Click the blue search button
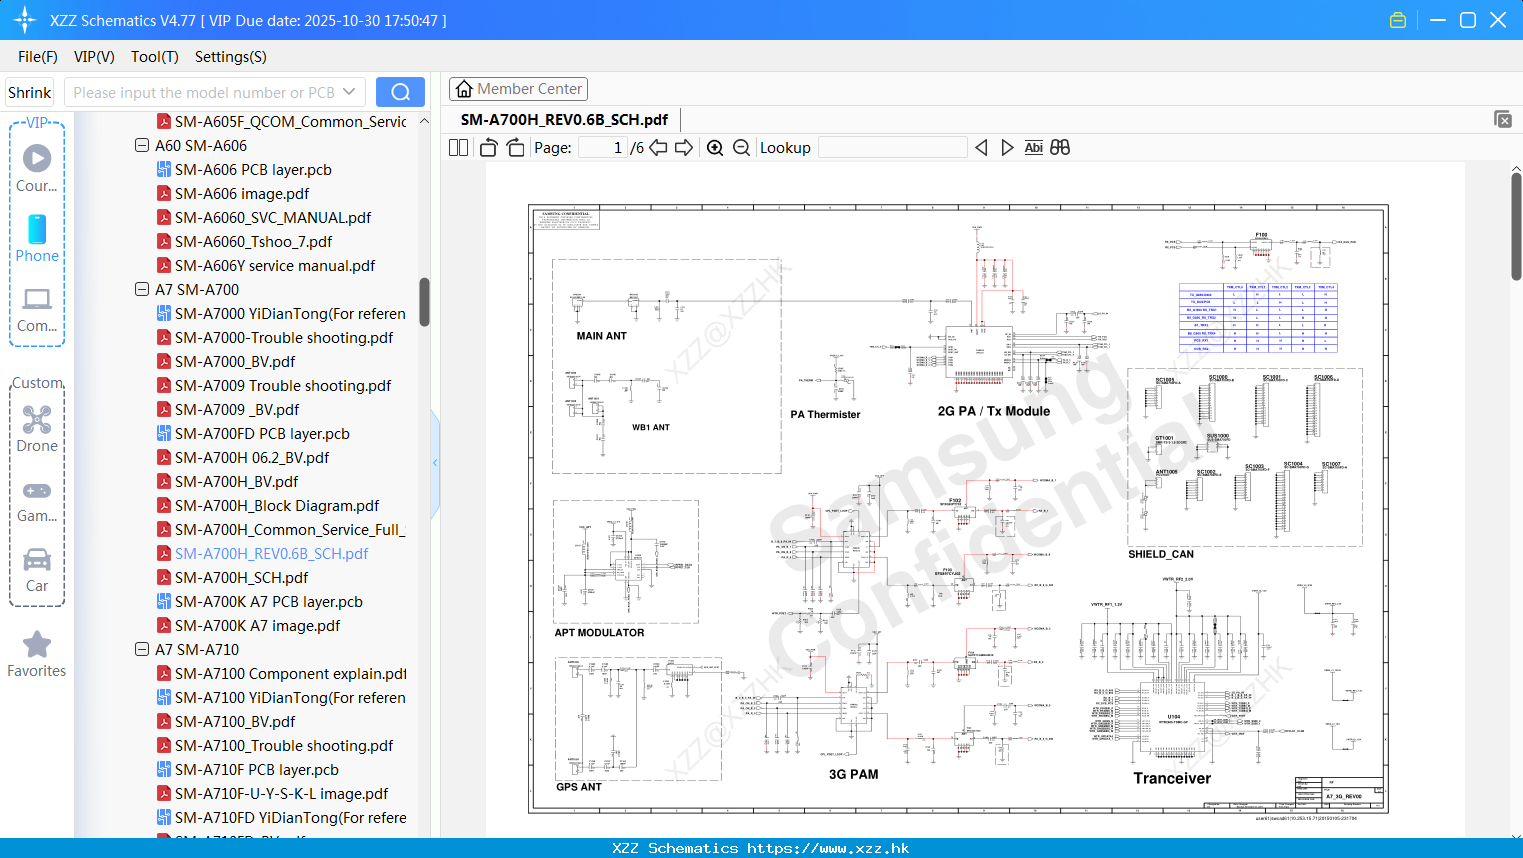 pos(400,92)
